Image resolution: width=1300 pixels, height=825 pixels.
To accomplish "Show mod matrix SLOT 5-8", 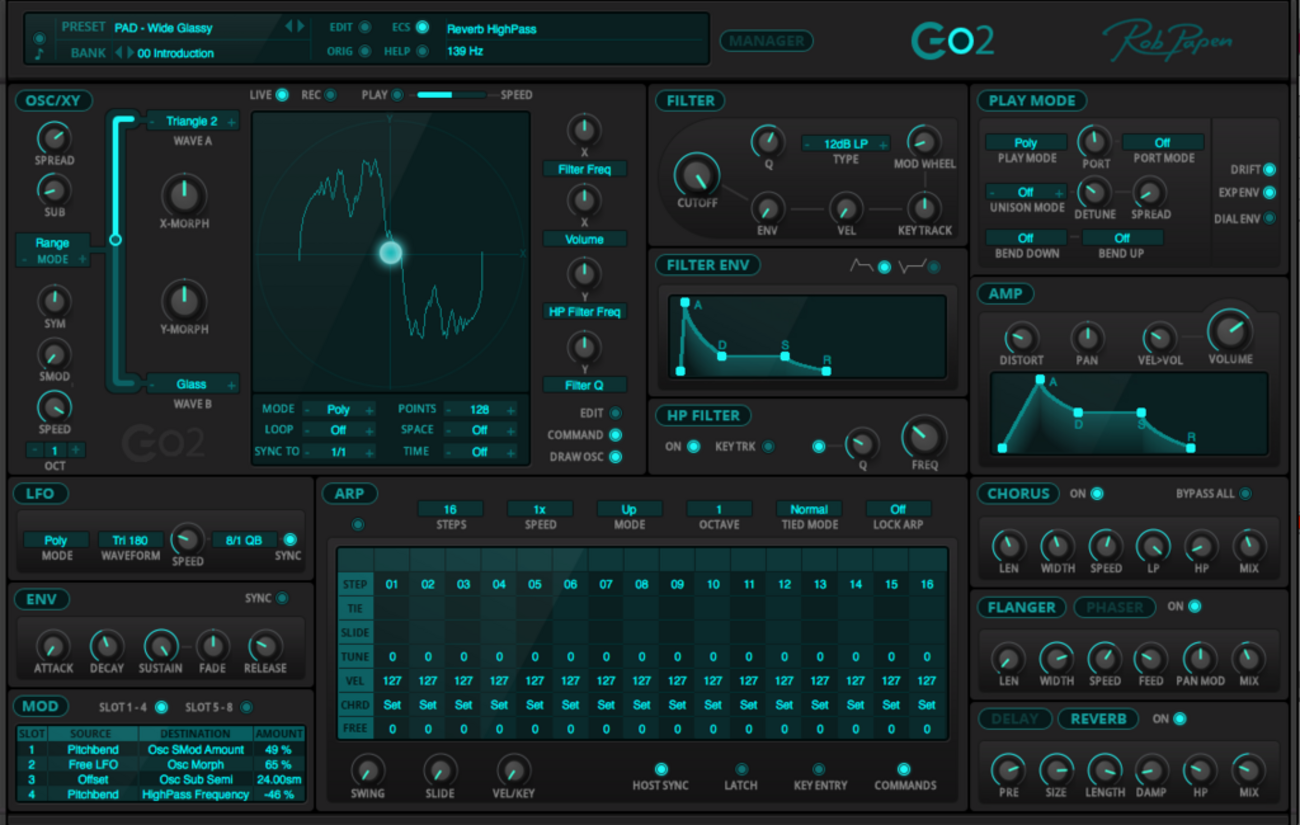I will click(x=245, y=707).
